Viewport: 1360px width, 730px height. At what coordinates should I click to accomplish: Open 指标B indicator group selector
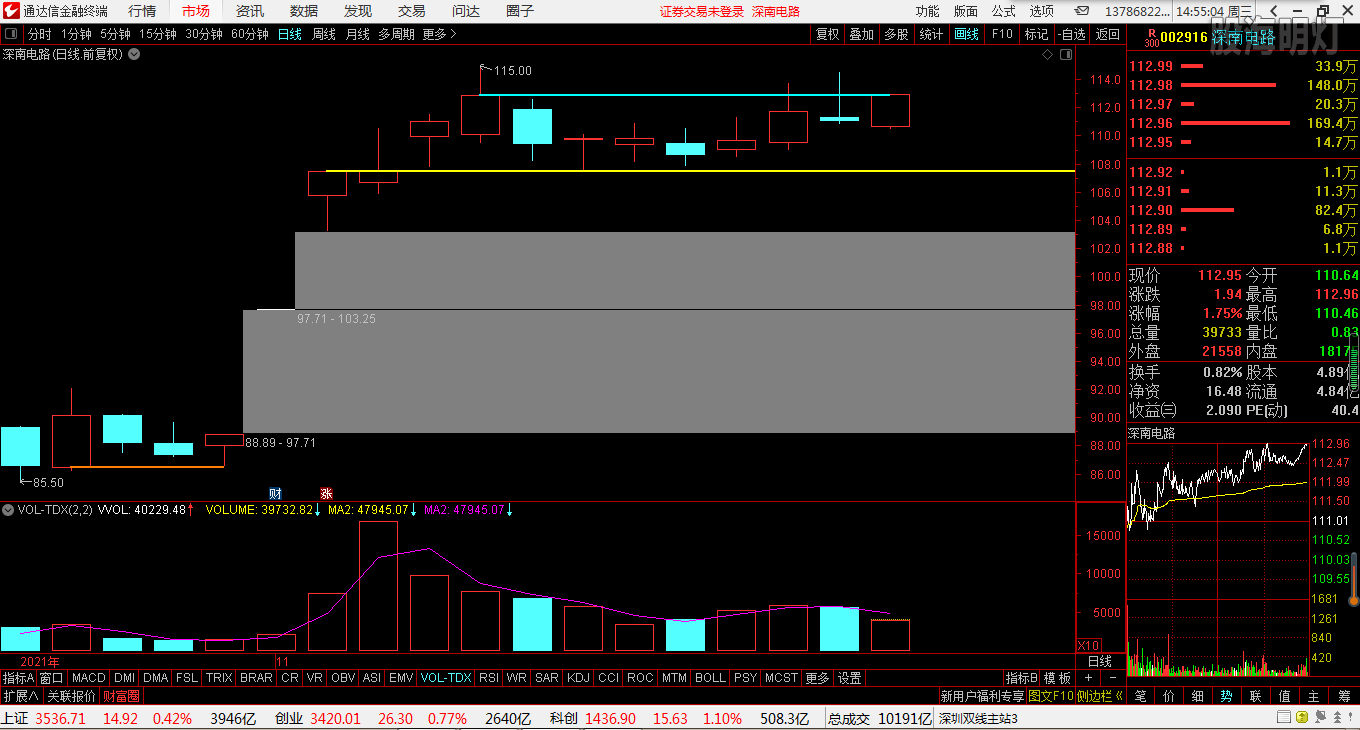[1022, 677]
